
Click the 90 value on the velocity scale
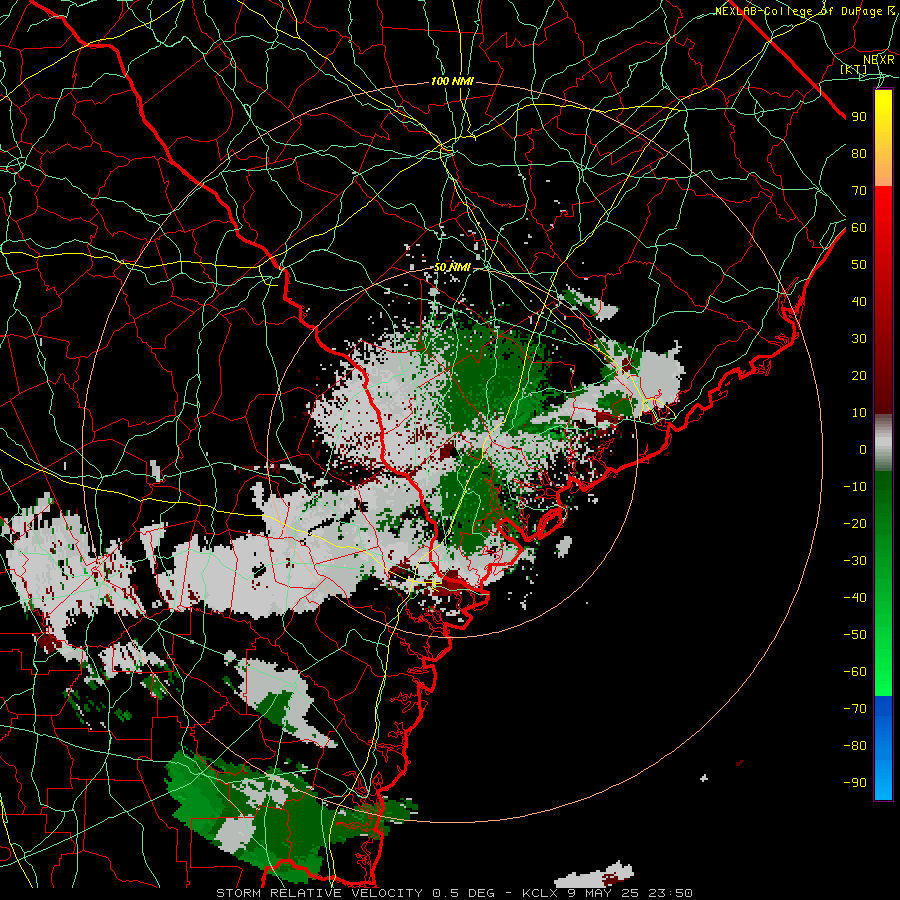[x=859, y=117]
